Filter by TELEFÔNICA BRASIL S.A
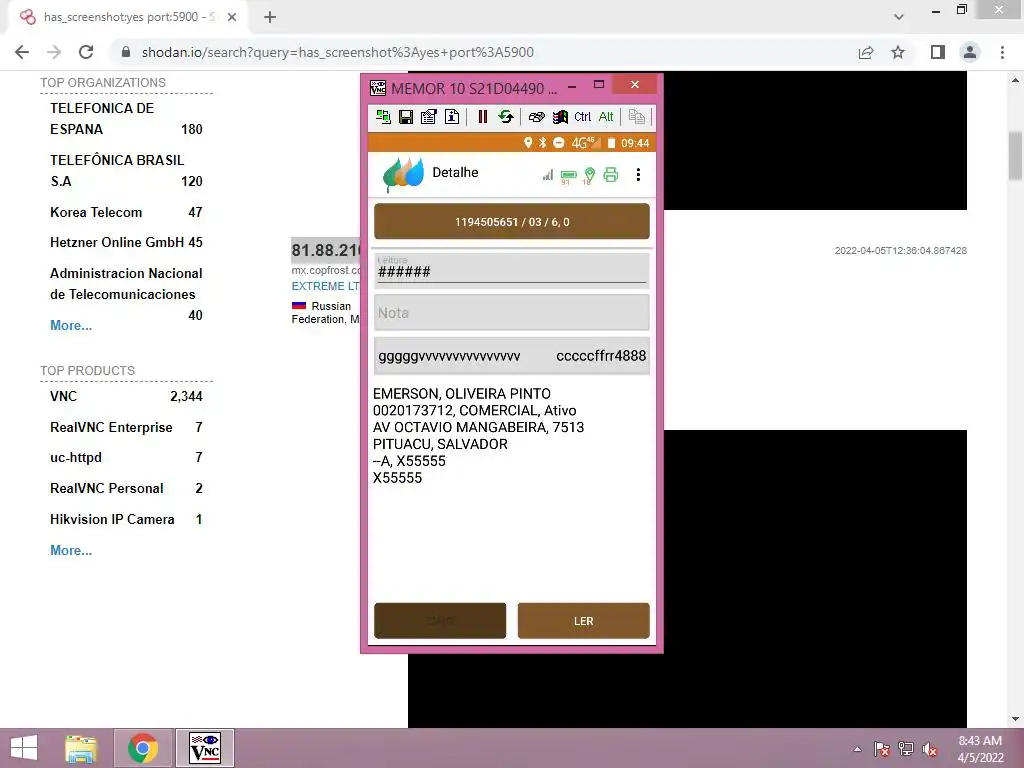 click(x=126, y=170)
